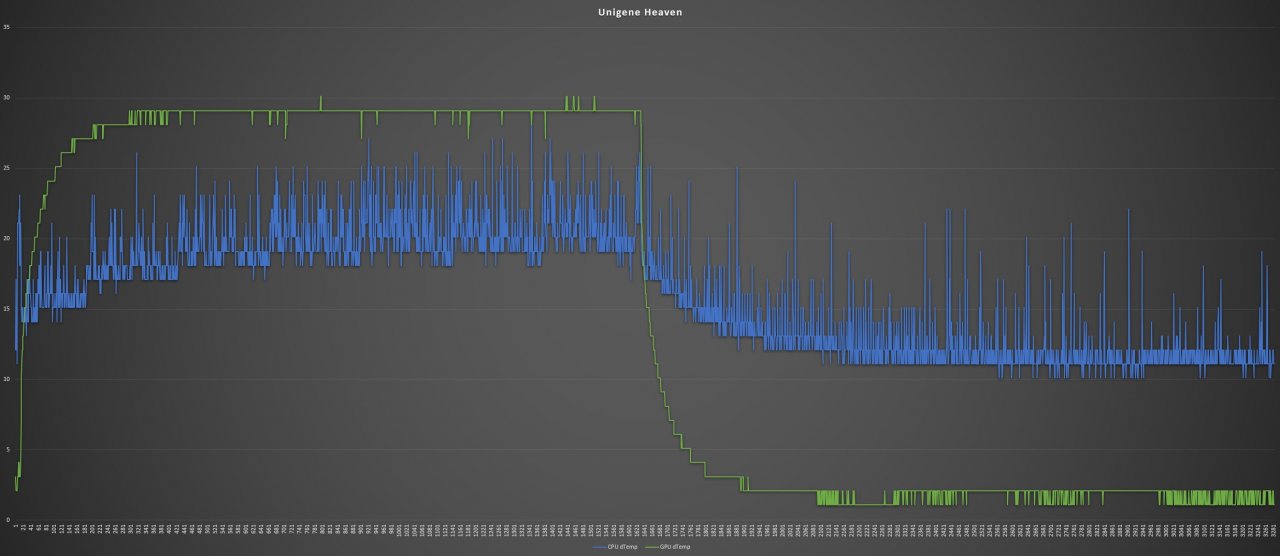Screen dimensions: 1280x556
Task: Select the y-axis label 10
Action: click(7, 379)
